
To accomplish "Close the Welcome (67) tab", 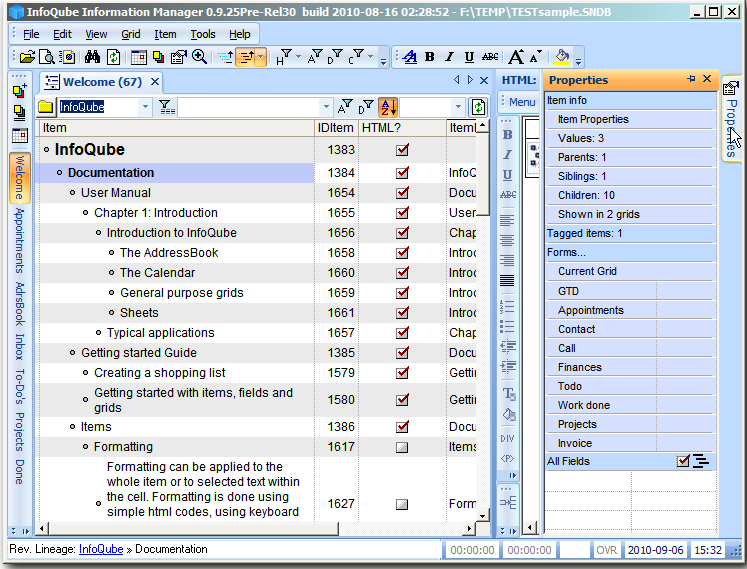I will click(x=155, y=81).
